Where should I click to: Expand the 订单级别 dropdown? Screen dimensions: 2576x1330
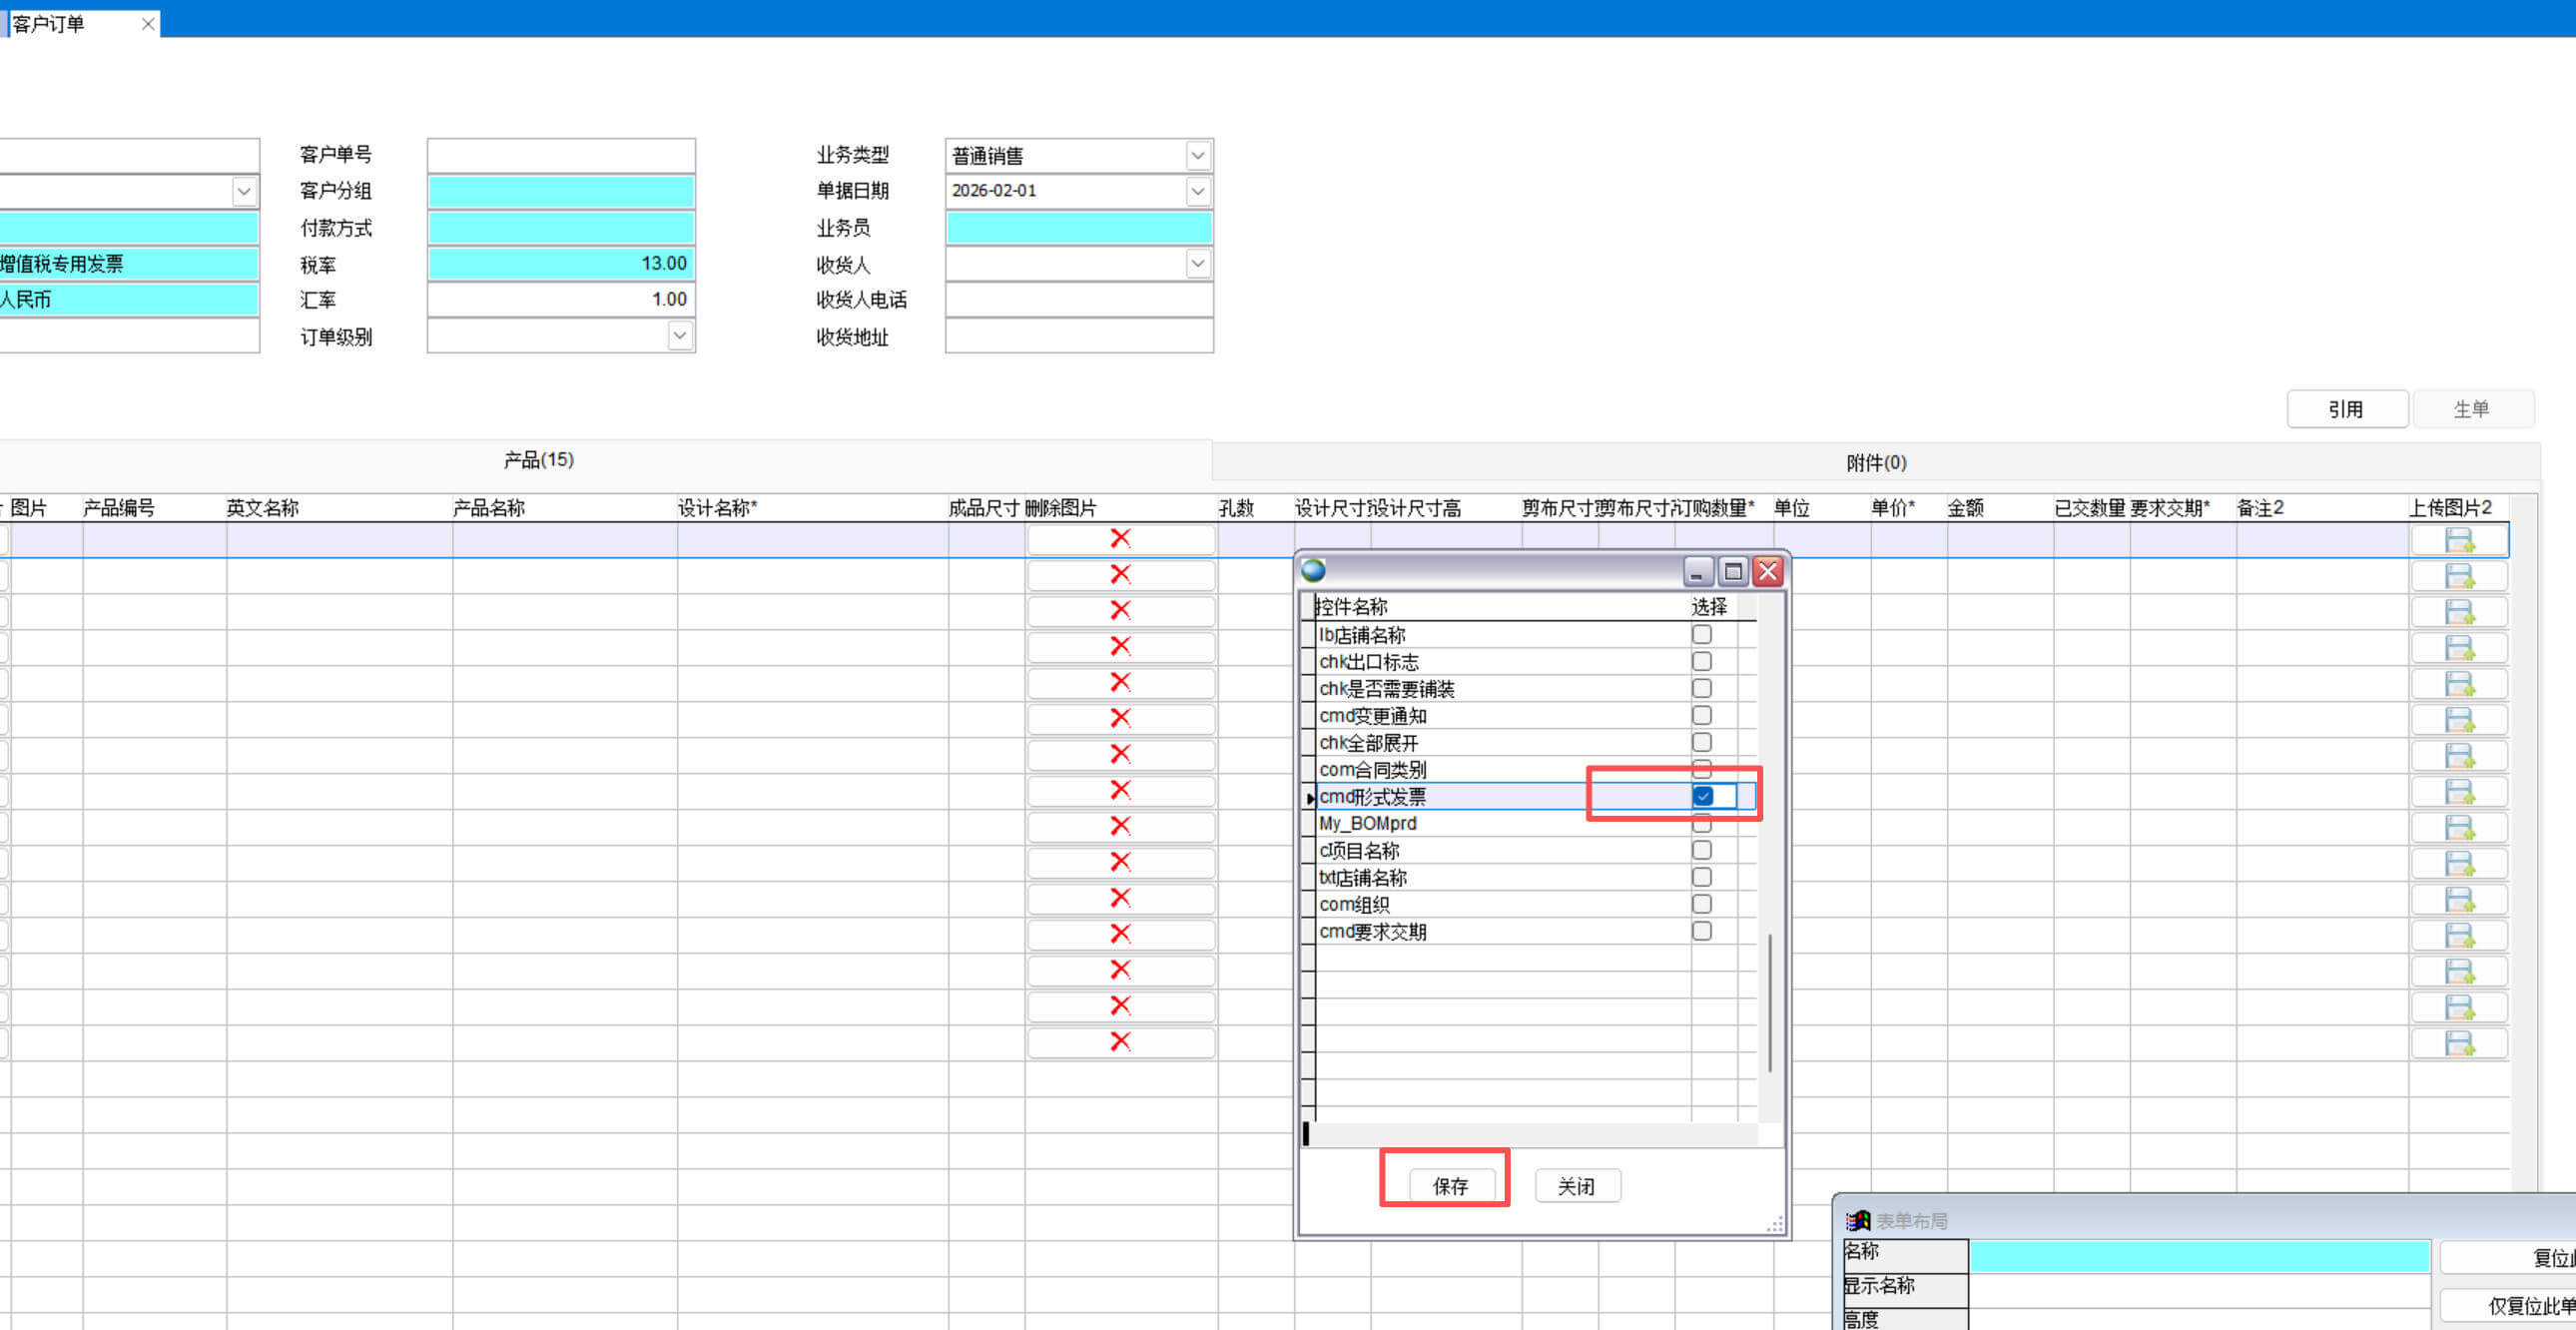(679, 336)
